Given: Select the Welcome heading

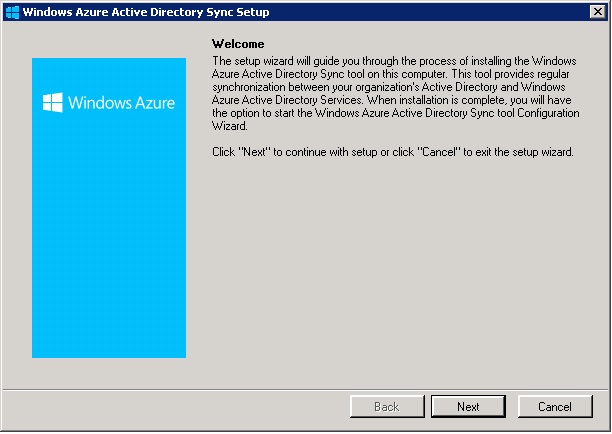Looking at the screenshot, I should pos(238,44).
